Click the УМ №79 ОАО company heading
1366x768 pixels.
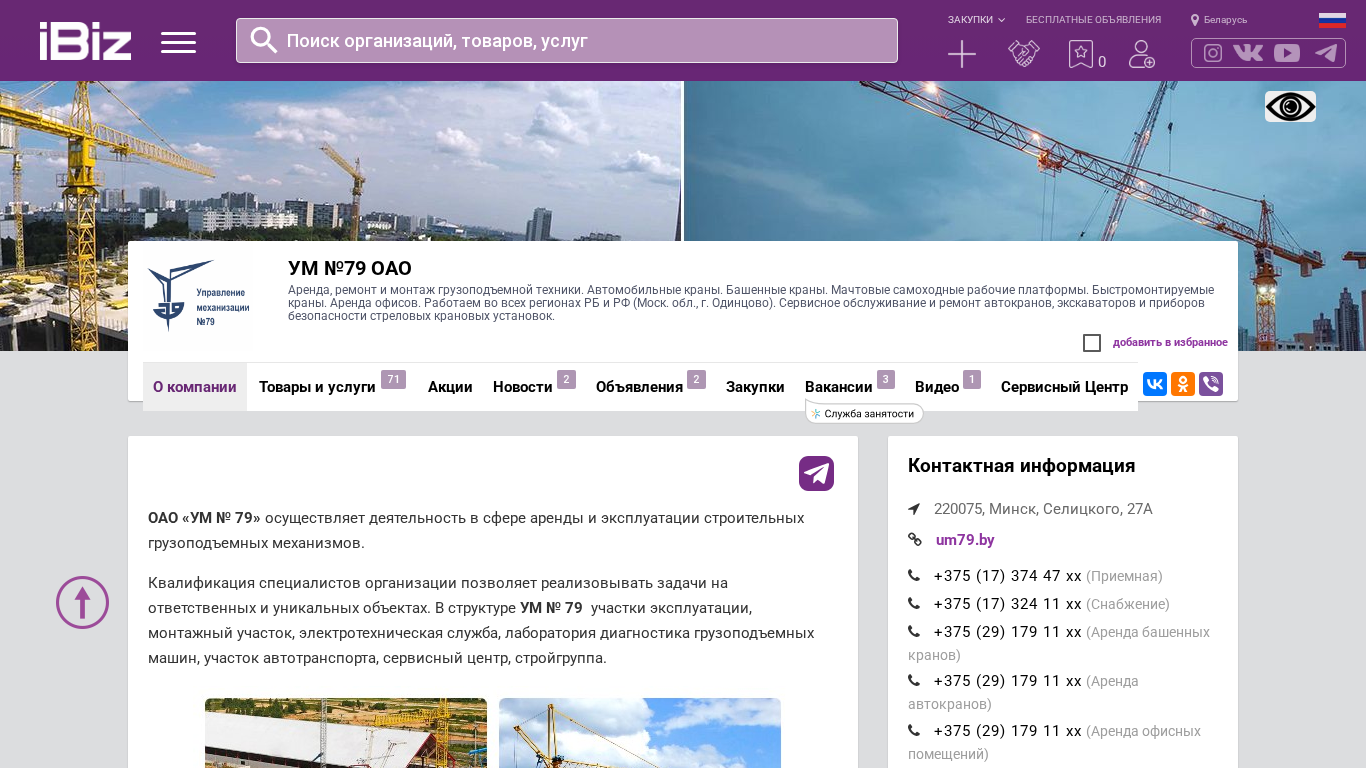[x=350, y=268]
